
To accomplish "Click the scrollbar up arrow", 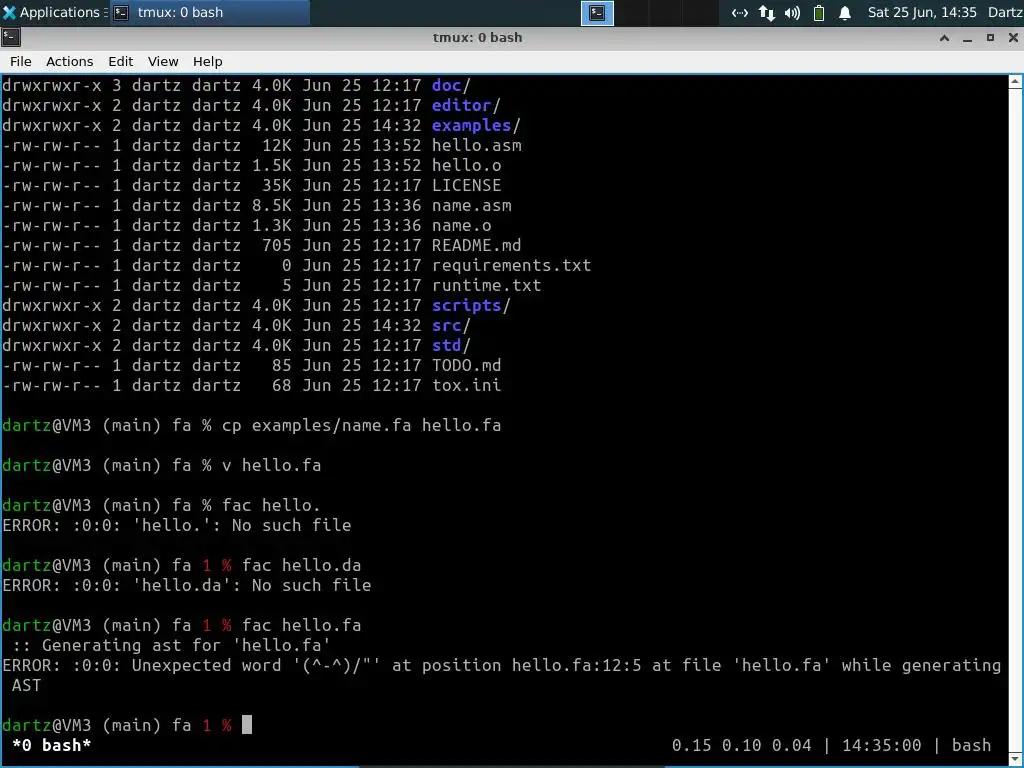I will (x=1016, y=82).
